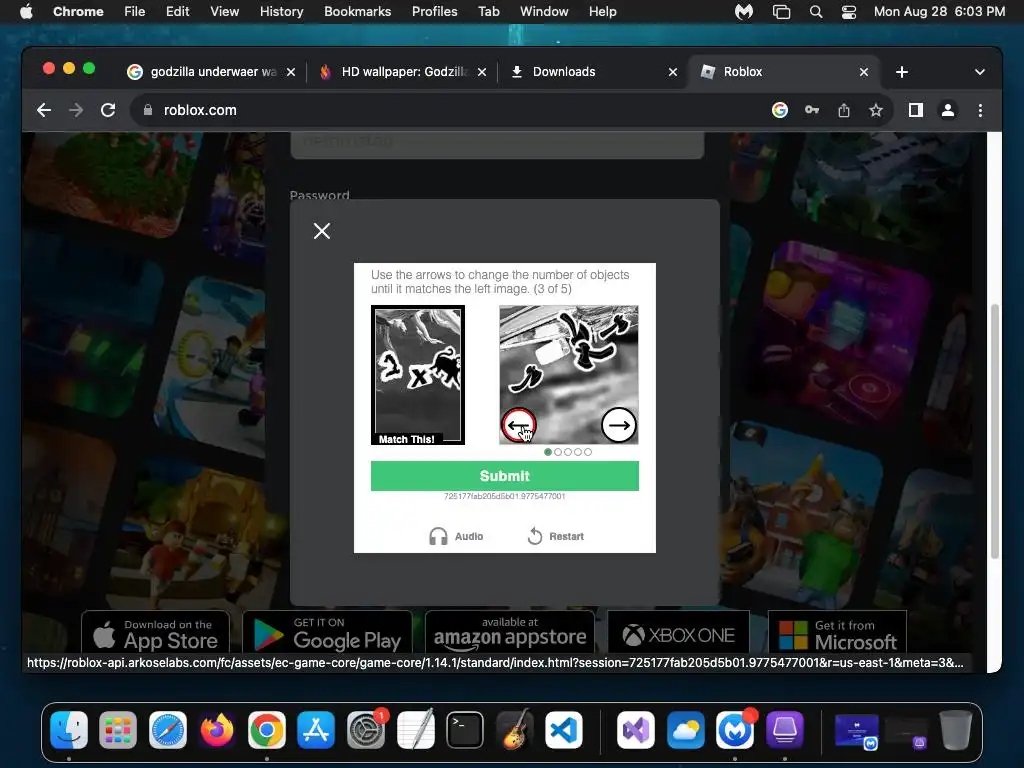The image size is (1024, 768).
Task: Close the HD wallpaper tab
Action: click(x=482, y=72)
